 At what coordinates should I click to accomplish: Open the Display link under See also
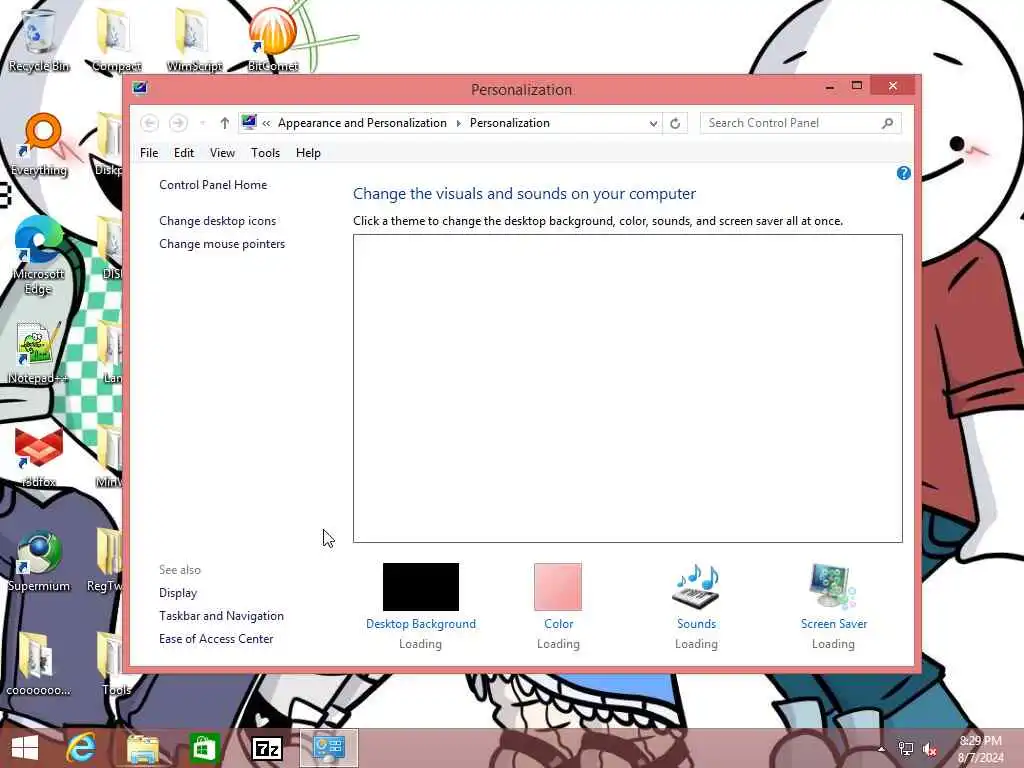178,593
